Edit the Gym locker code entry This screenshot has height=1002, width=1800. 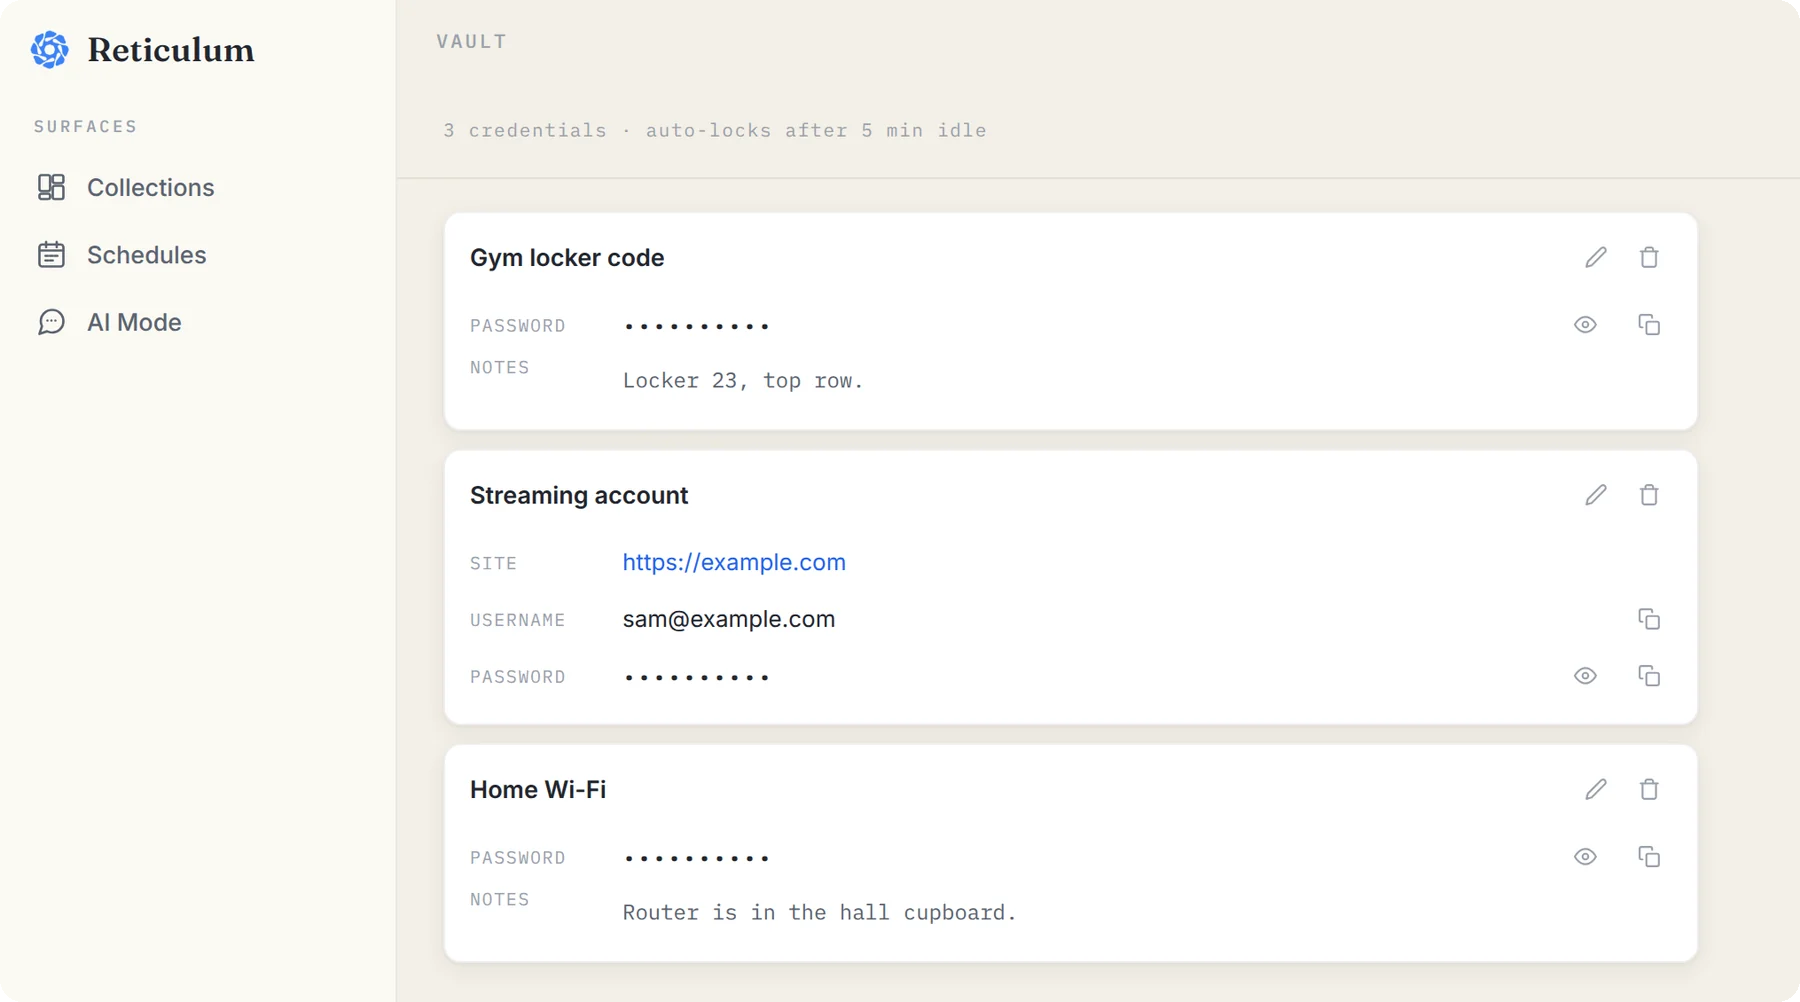pyautogui.click(x=1596, y=257)
